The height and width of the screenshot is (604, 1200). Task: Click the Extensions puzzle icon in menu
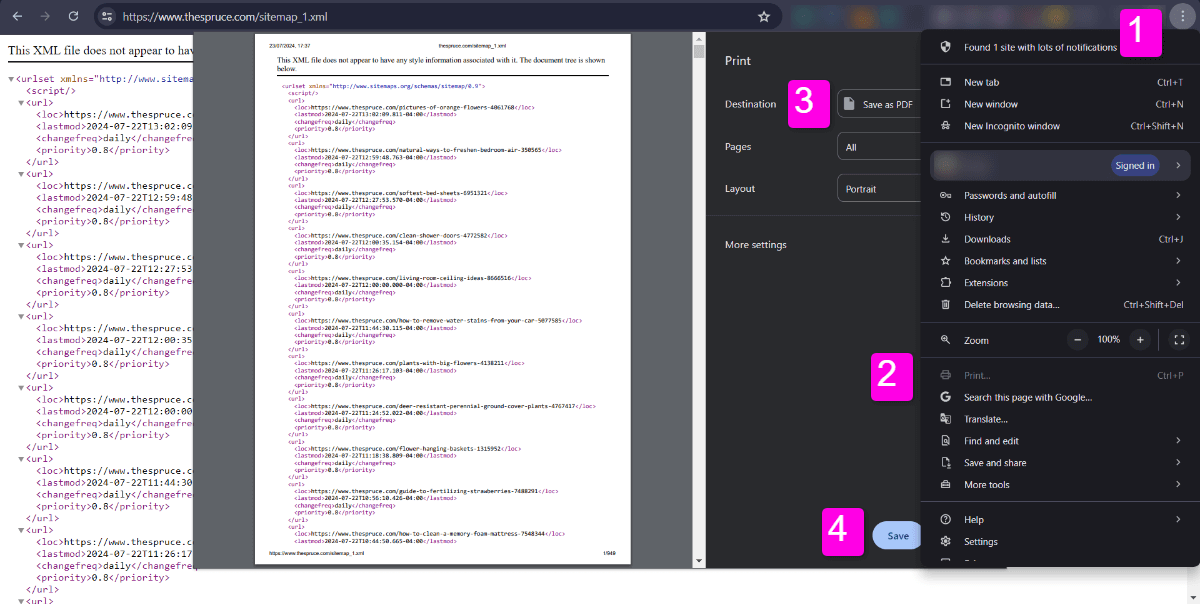tap(945, 283)
